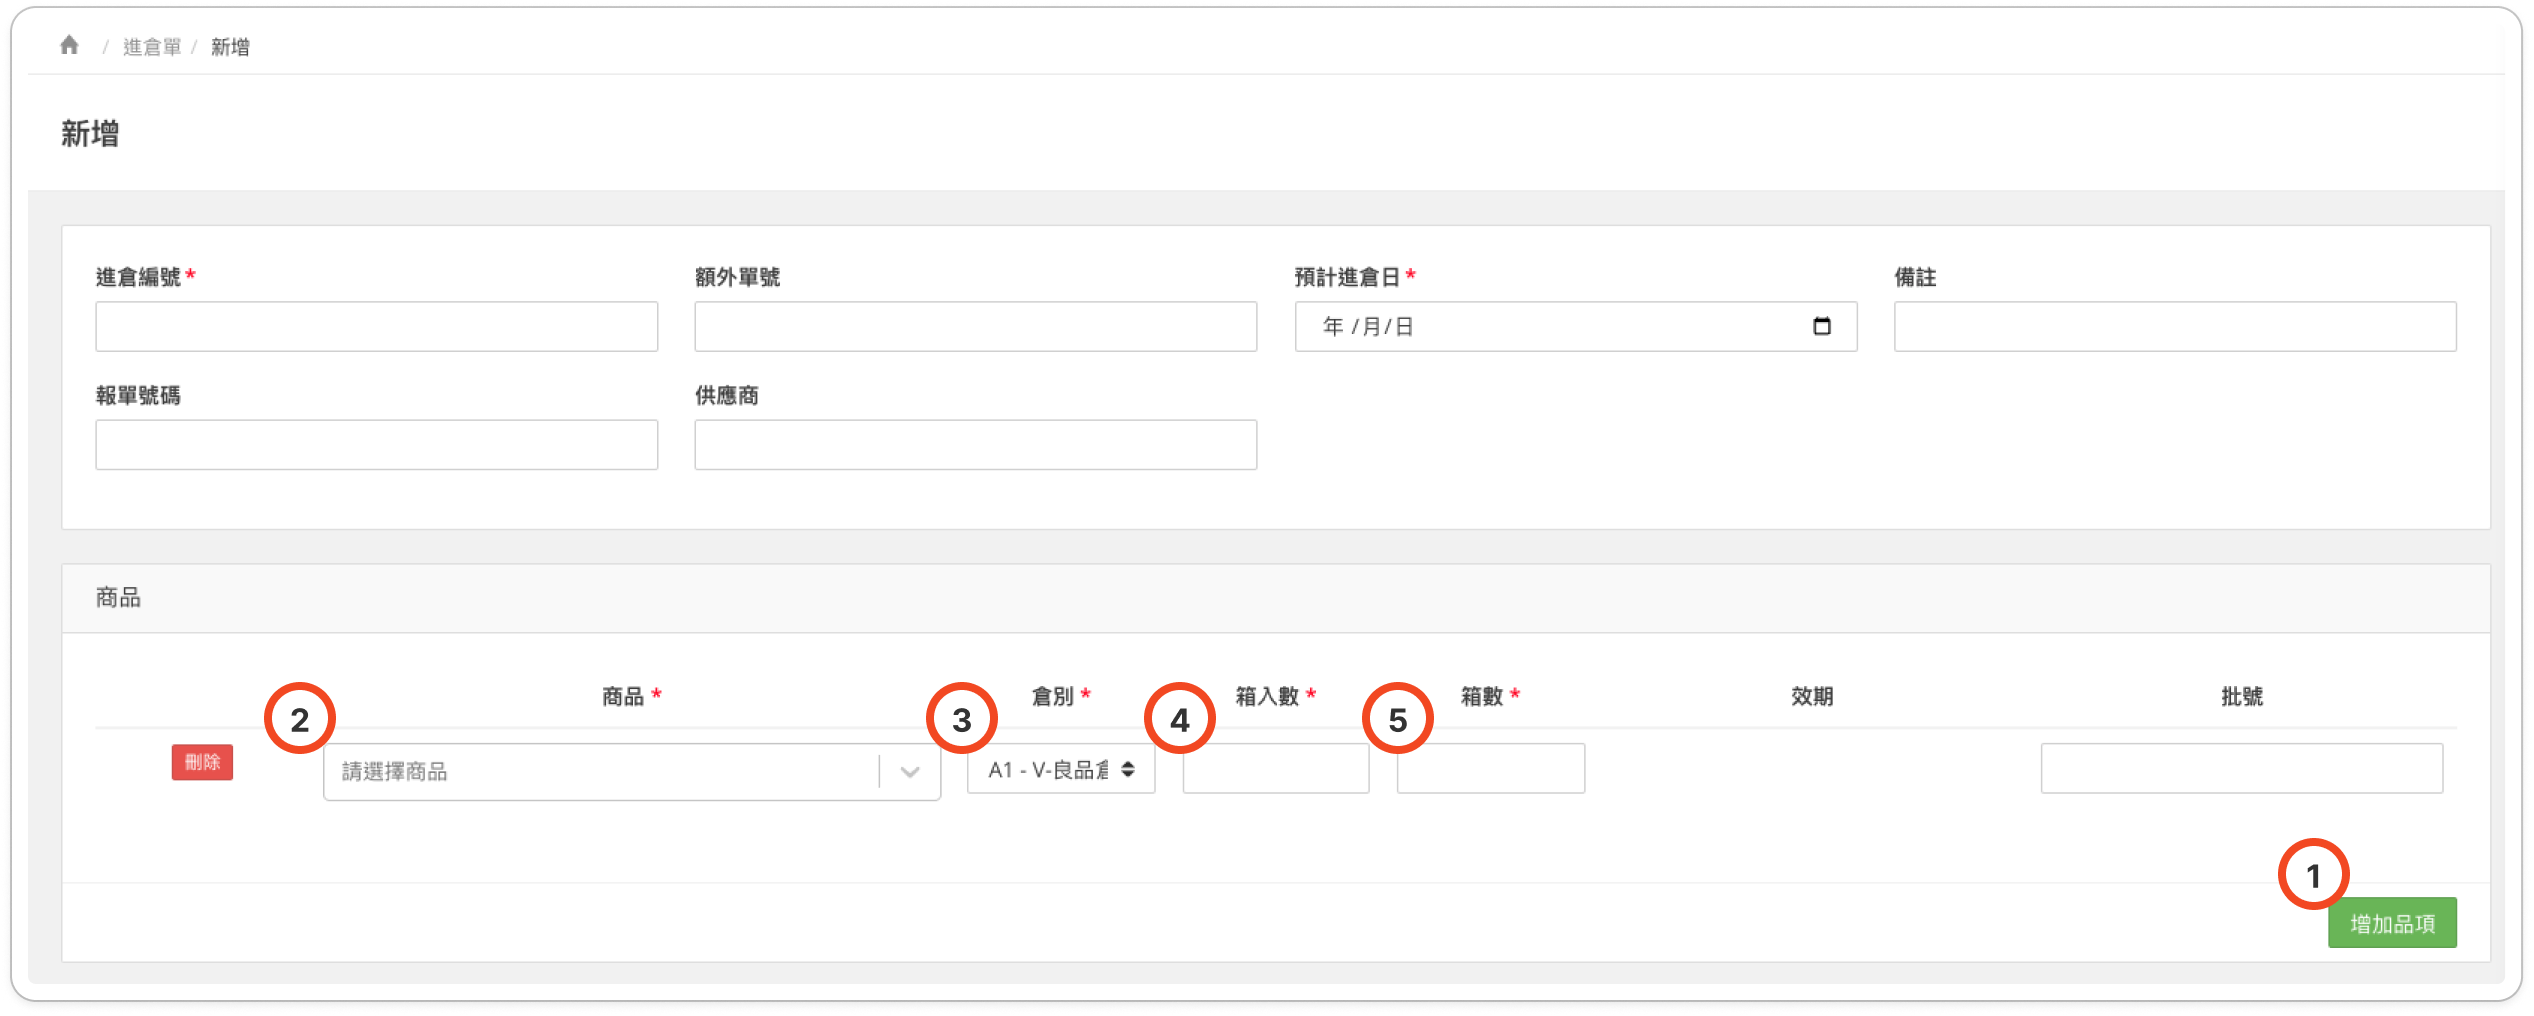The width and height of the screenshot is (2534, 1016).
Task: Click the 箱數 input box
Action: (1490, 769)
